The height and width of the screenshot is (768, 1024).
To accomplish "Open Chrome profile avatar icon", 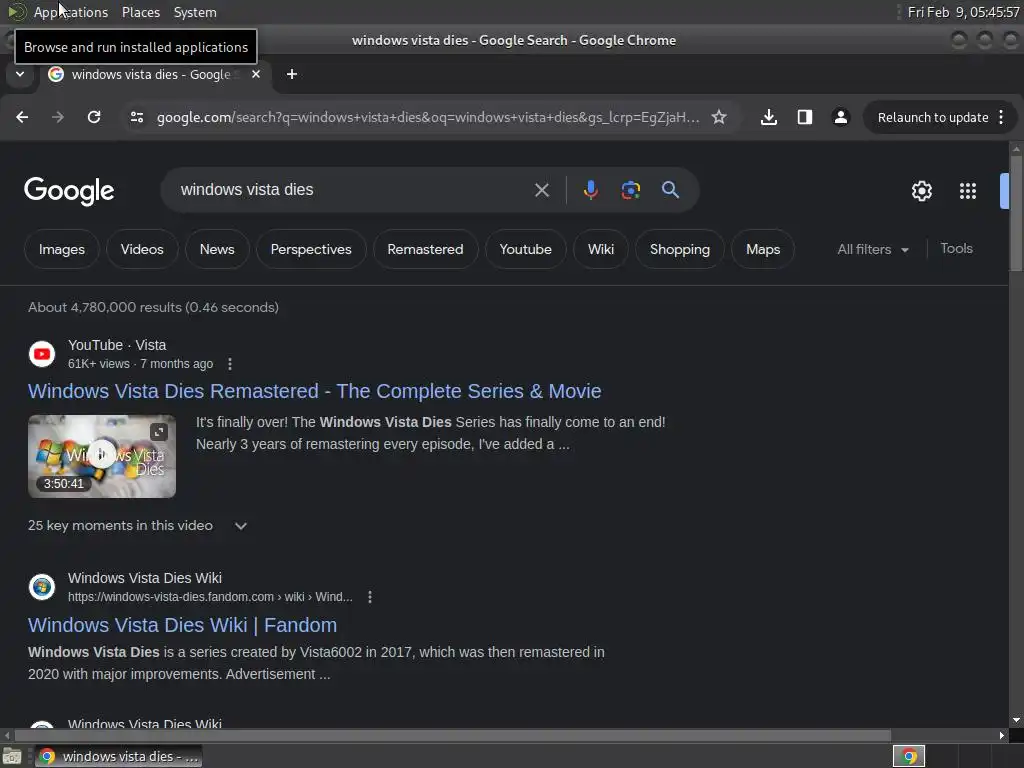I will (x=840, y=117).
